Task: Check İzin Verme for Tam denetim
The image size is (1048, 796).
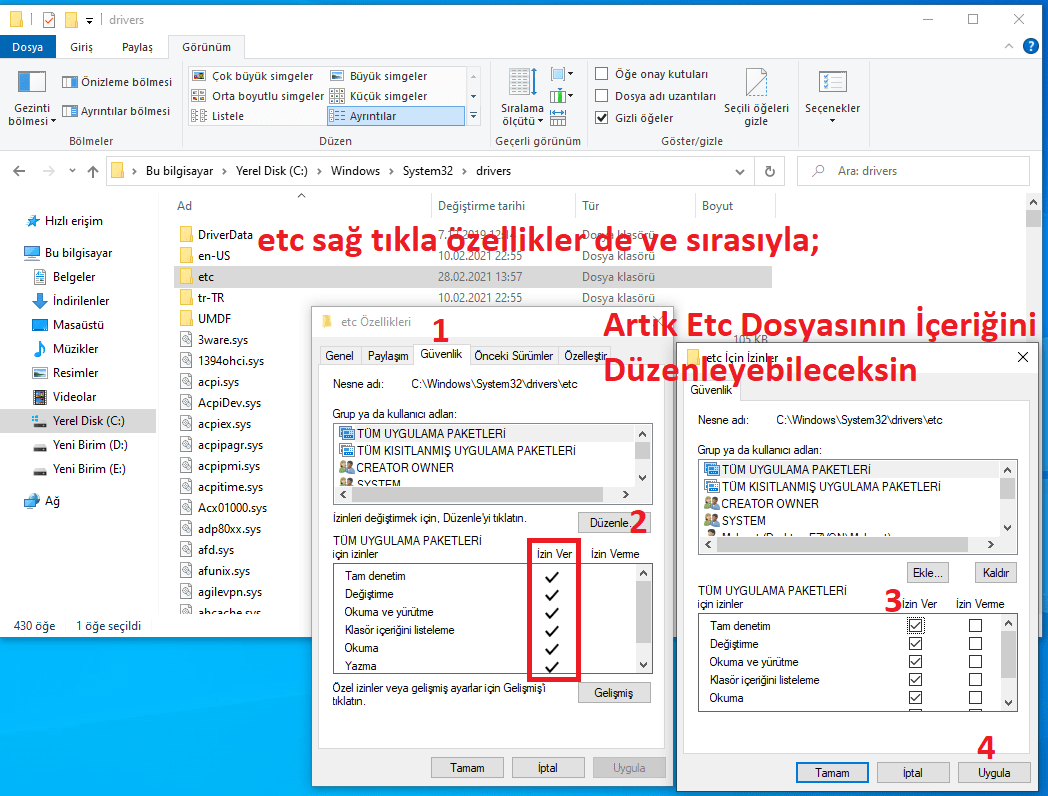Action: pyautogui.click(x=975, y=626)
